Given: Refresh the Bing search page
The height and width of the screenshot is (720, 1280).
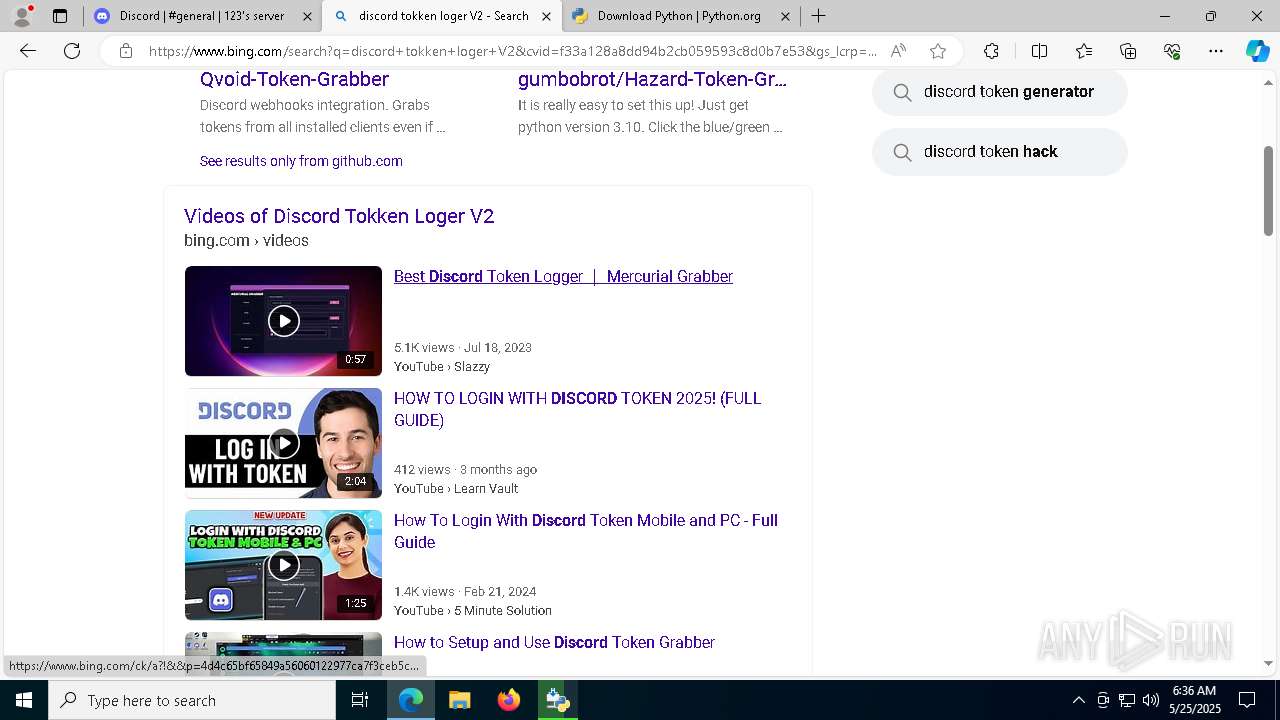Looking at the screenshot, I should [x=72, y=51].
